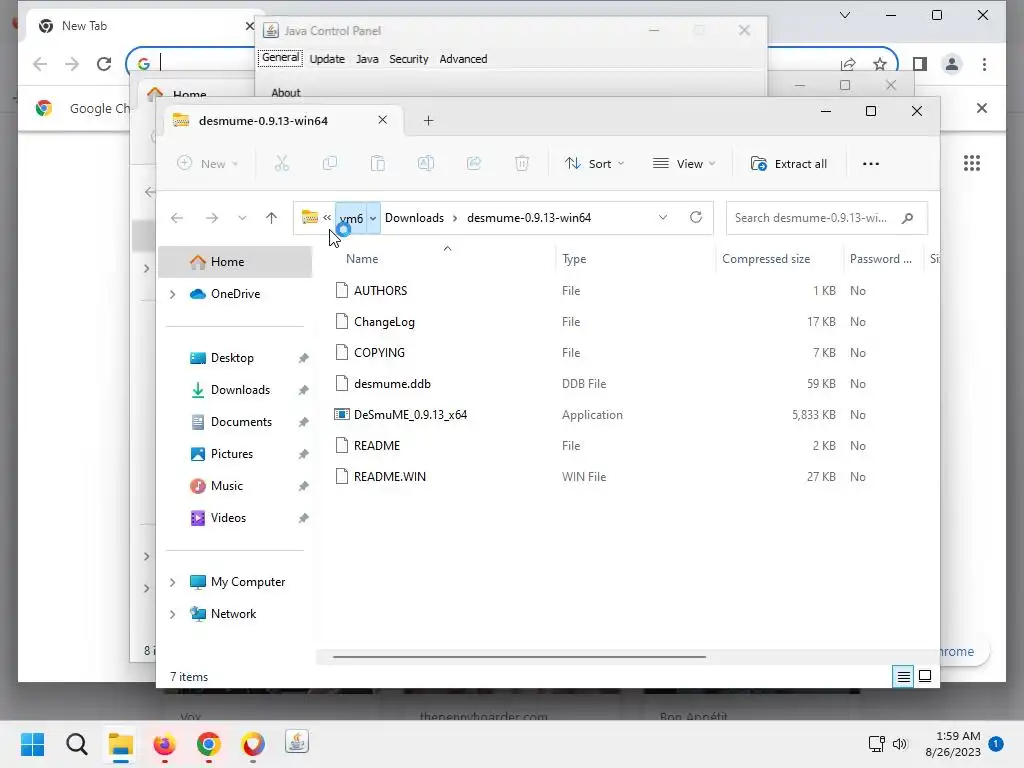Sort files by Type column header
The width and height of the screenshot is (1024, 768).
point(574,259)
